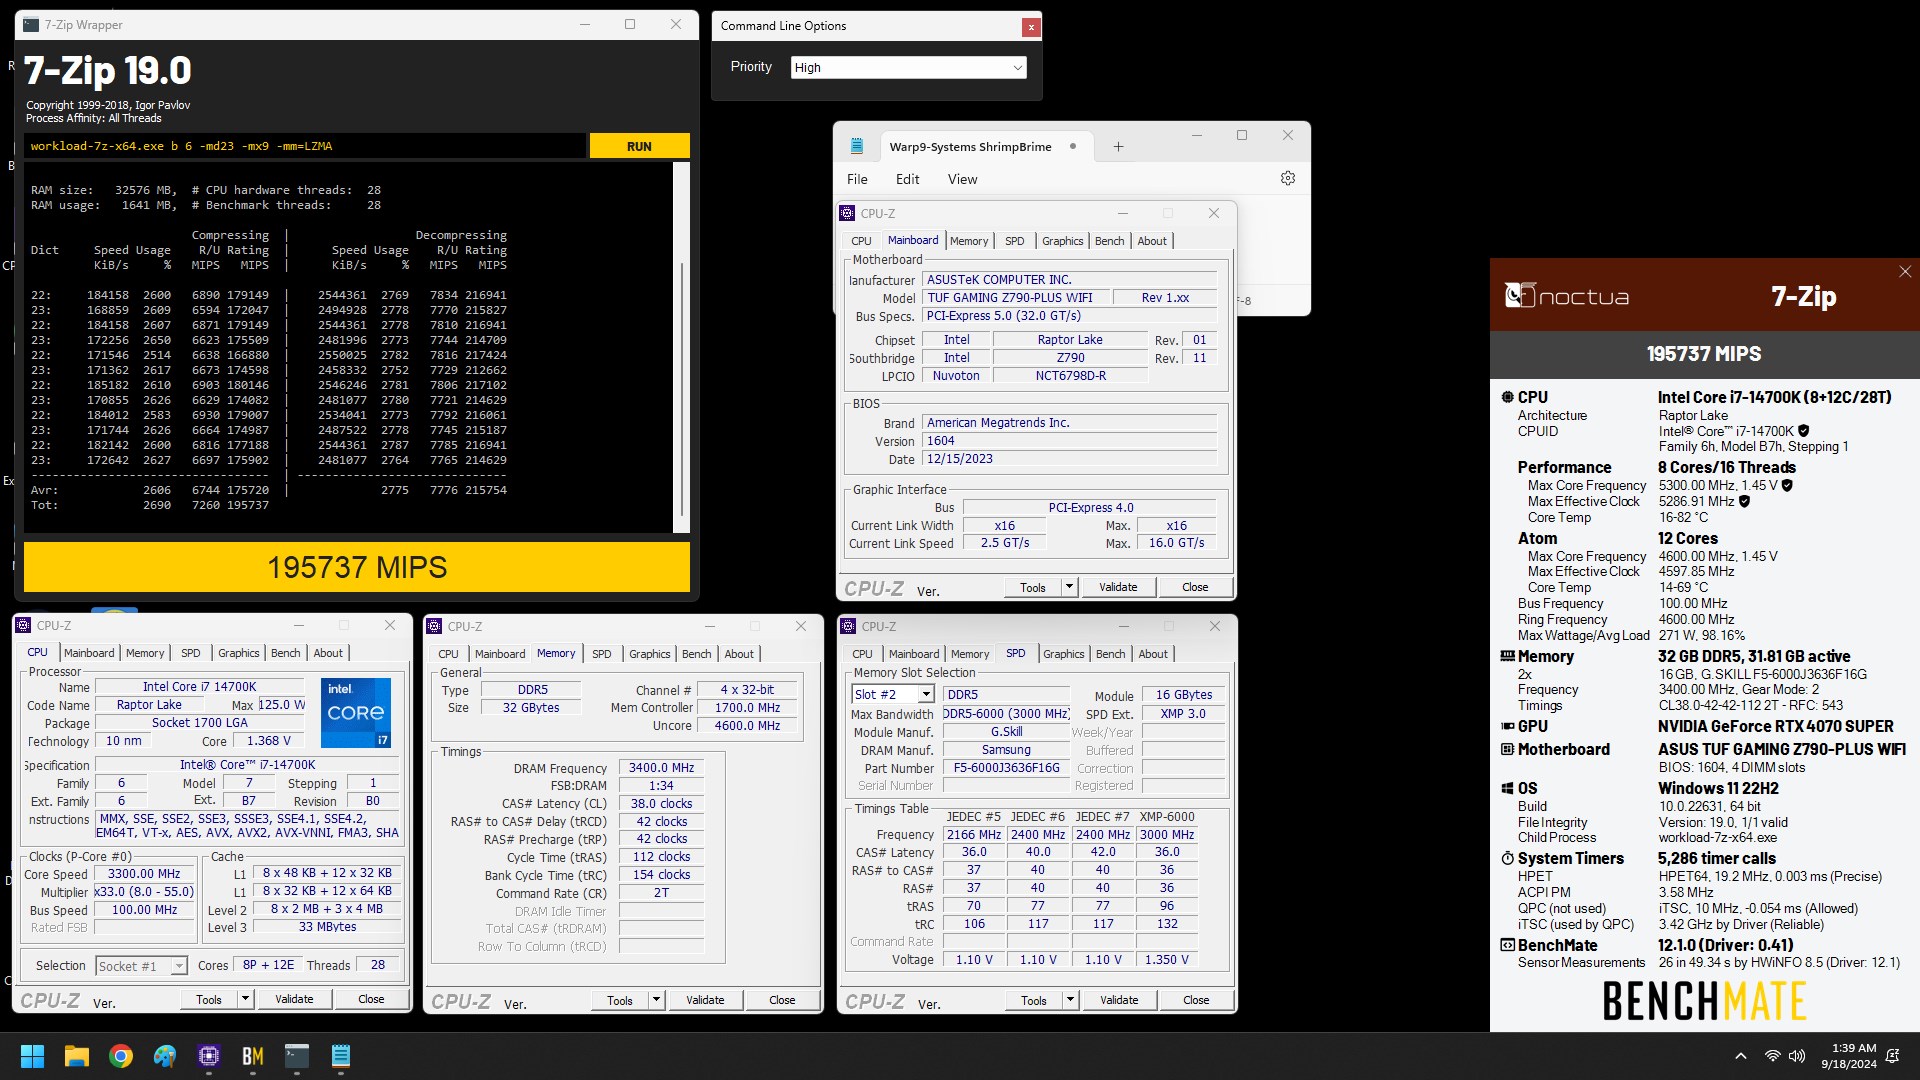
Task: Click the Noctua logo in BenchMate panel
Action: coord(1567,296)
